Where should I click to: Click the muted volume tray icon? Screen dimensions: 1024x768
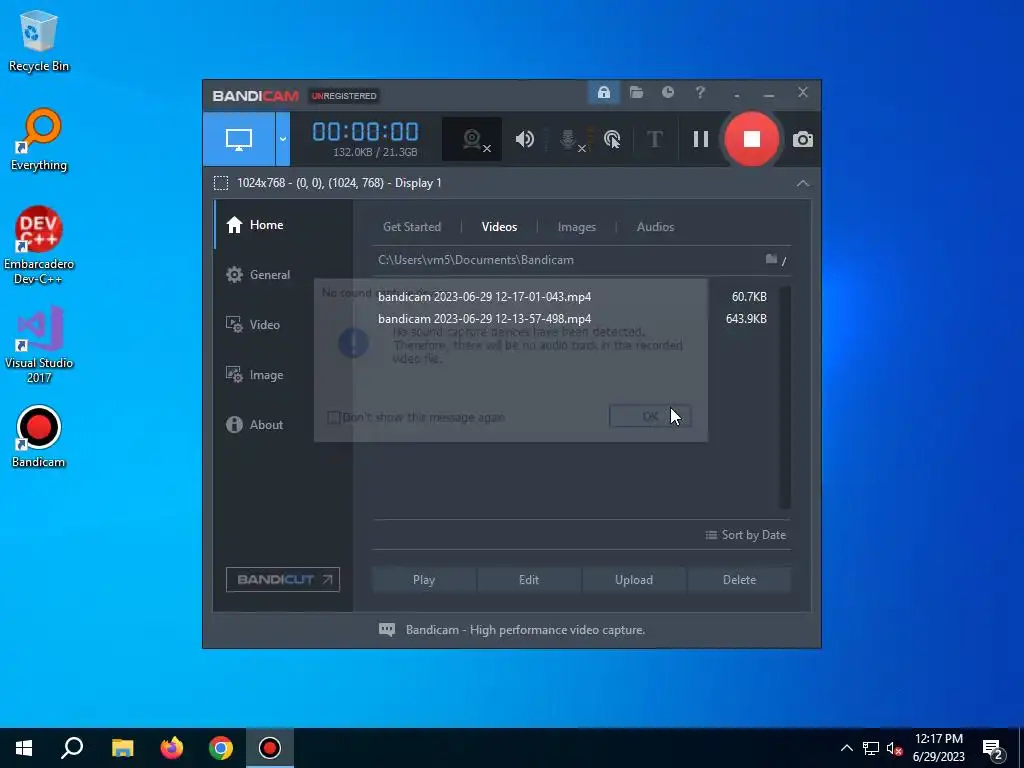[894, 748]
